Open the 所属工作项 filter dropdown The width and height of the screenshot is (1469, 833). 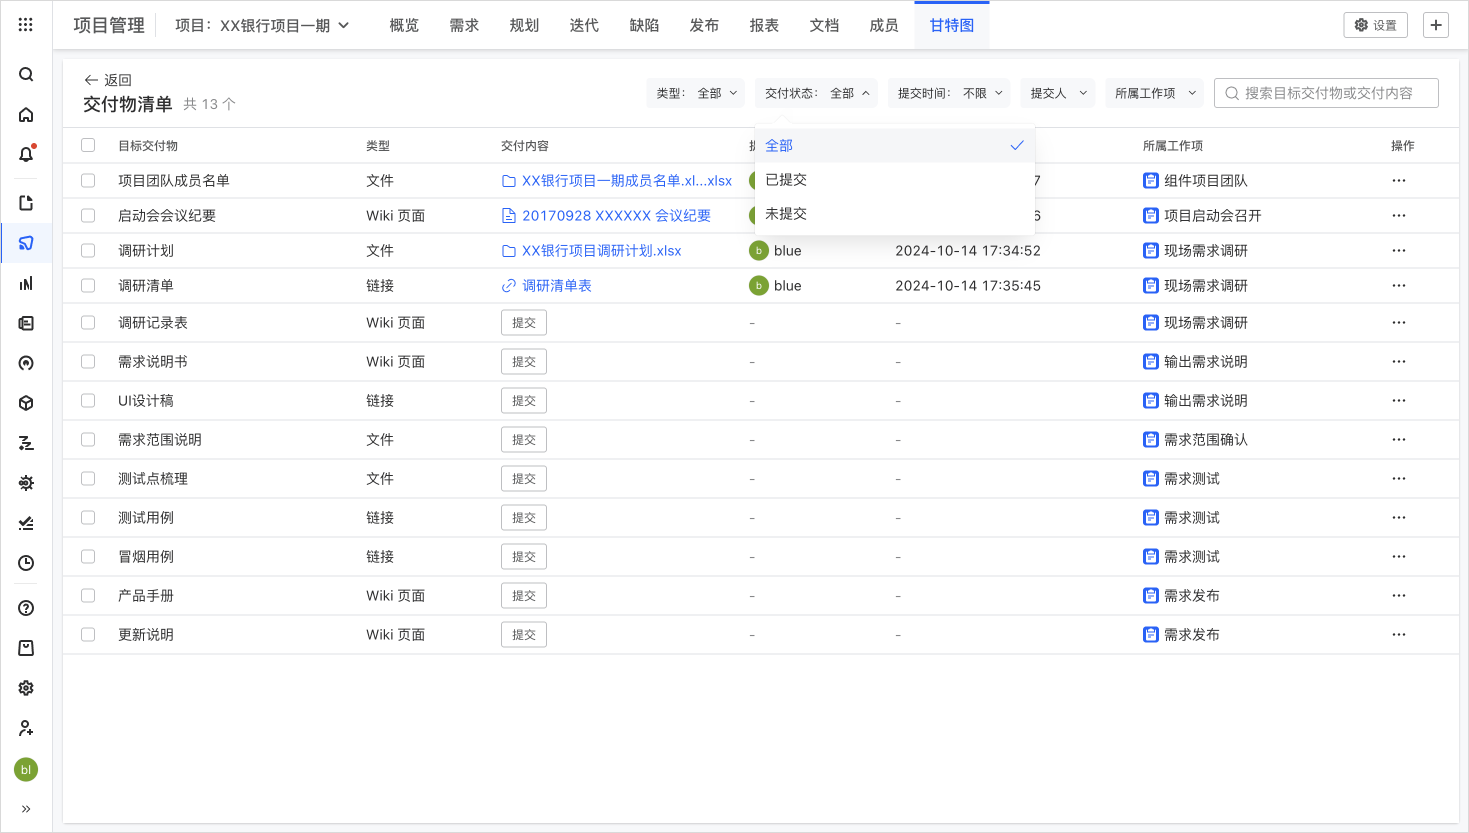click(1155, 93)
